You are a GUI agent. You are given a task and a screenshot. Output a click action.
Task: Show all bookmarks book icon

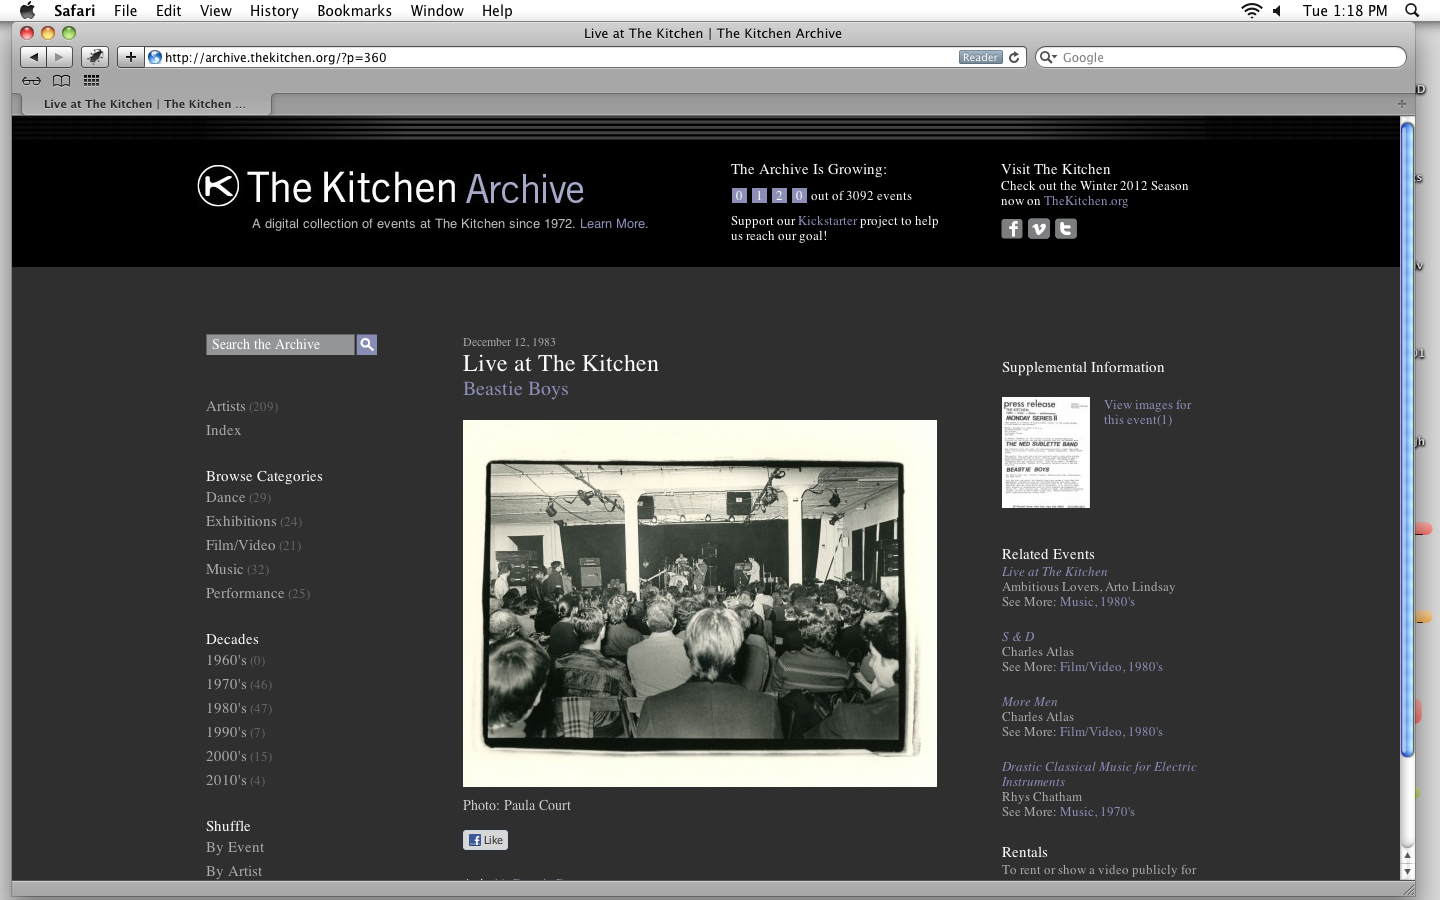61,81
